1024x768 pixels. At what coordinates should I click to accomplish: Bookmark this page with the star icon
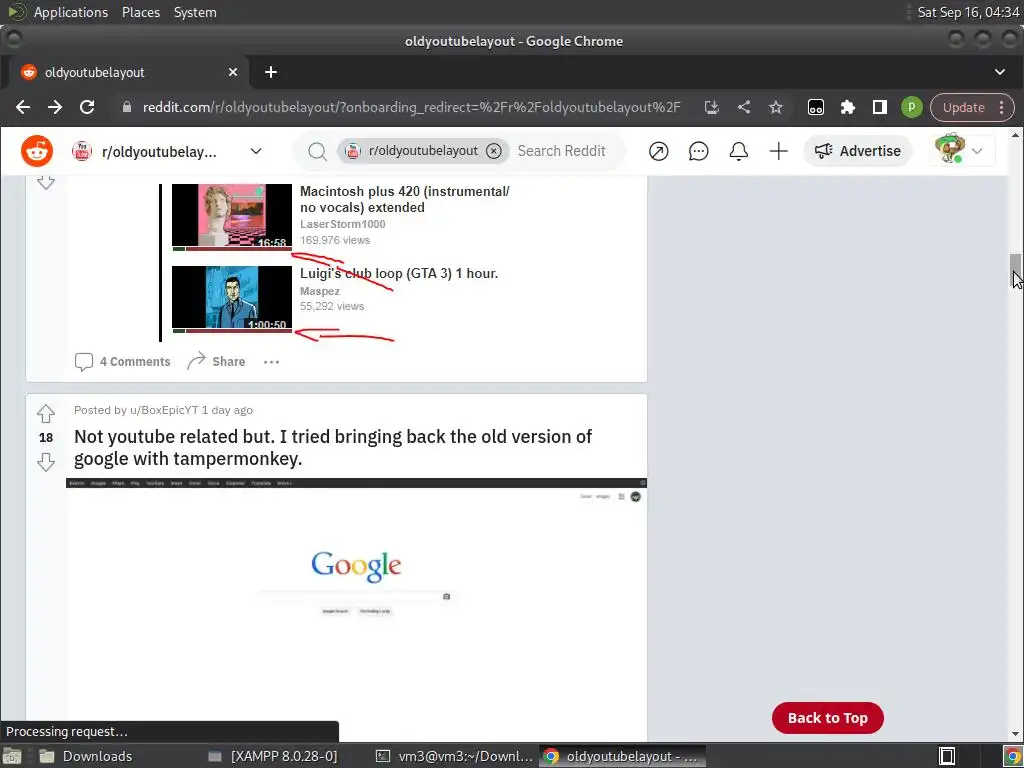[776, 107]
